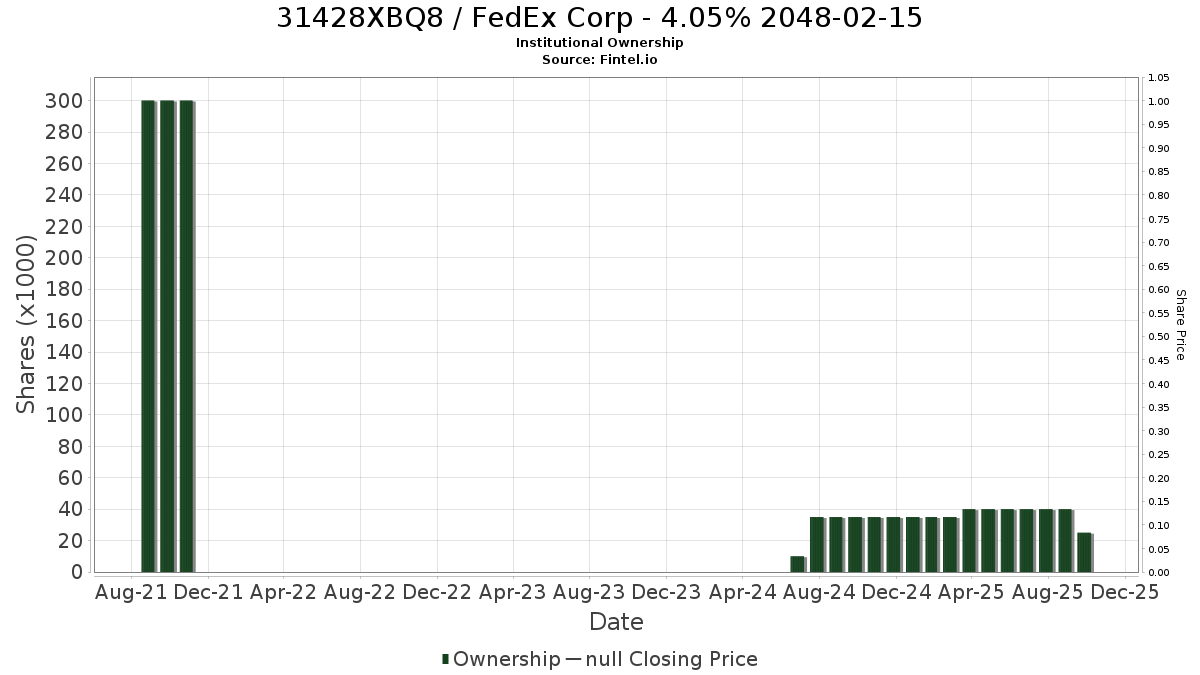Click the shortest bar near Aug-24
The width and height of the screenshot is (1200, 675).
(x=797, y=564)
